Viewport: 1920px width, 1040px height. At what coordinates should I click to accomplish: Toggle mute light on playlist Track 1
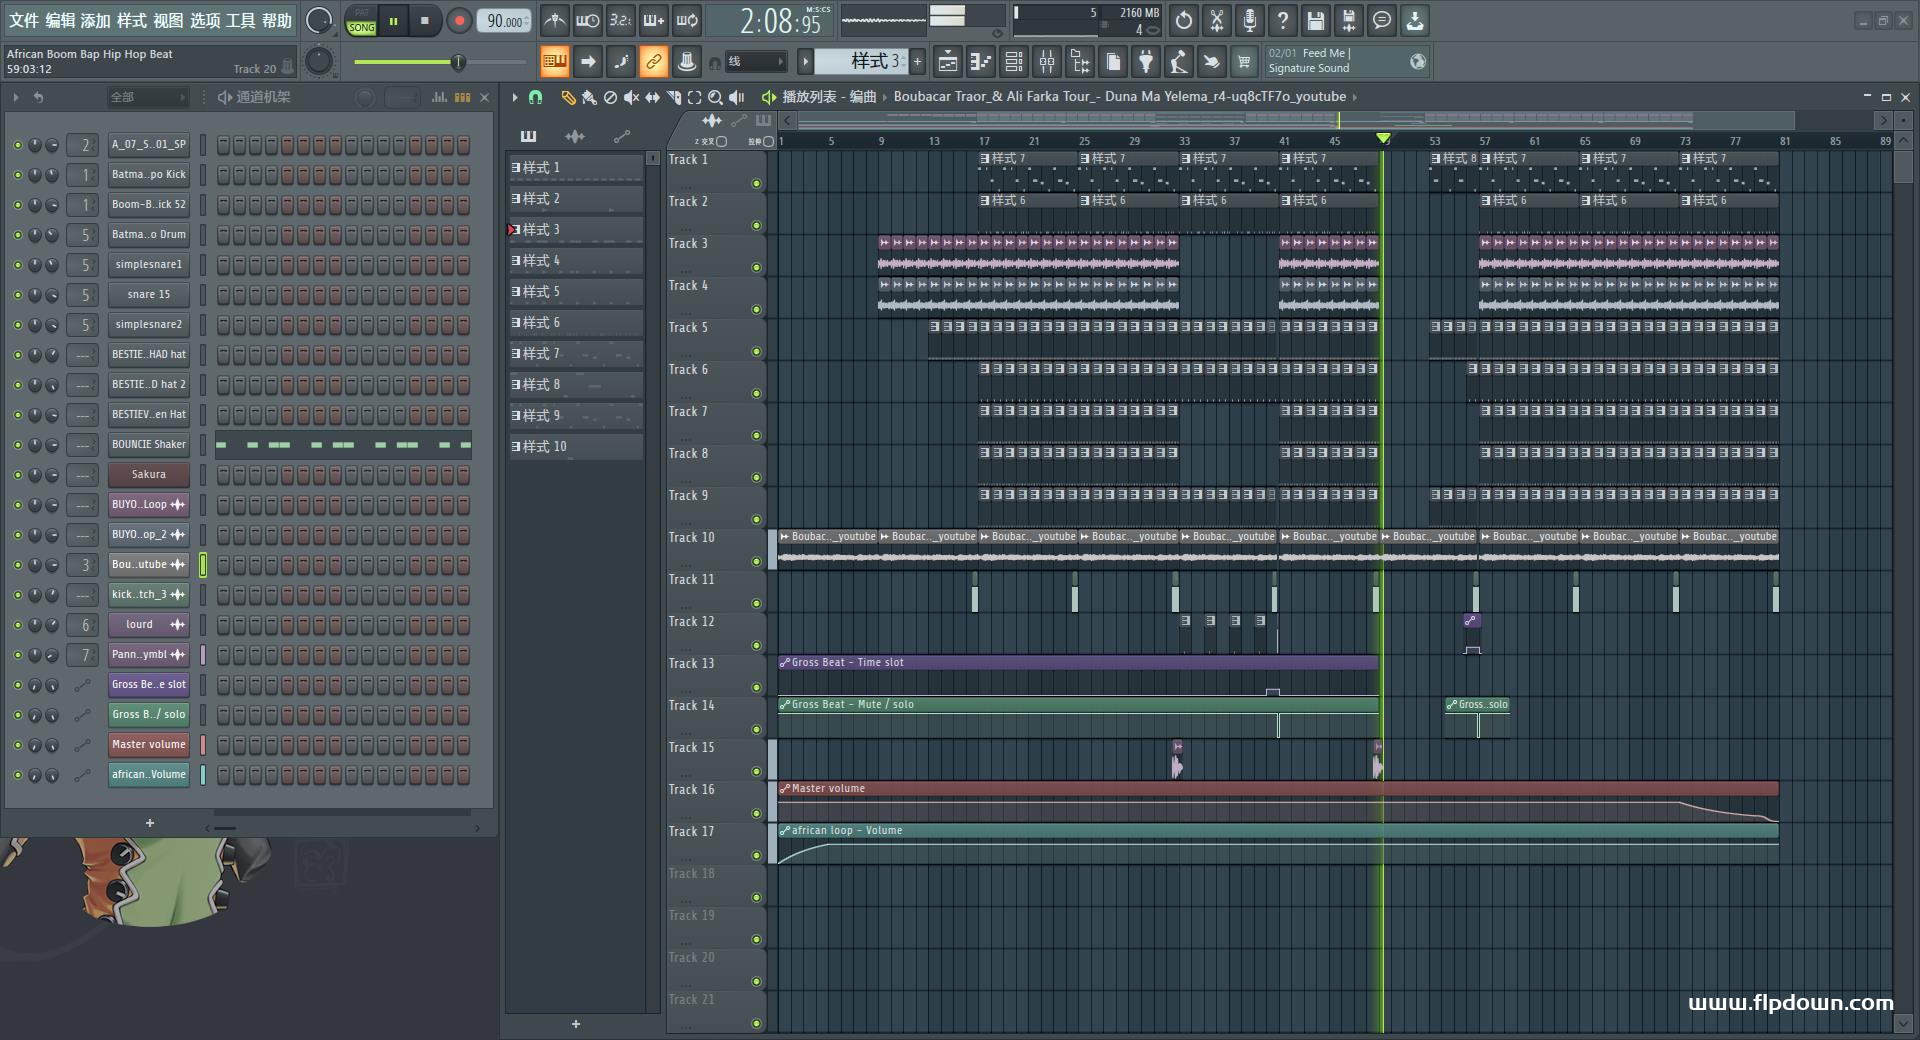(x=756, y=183)
